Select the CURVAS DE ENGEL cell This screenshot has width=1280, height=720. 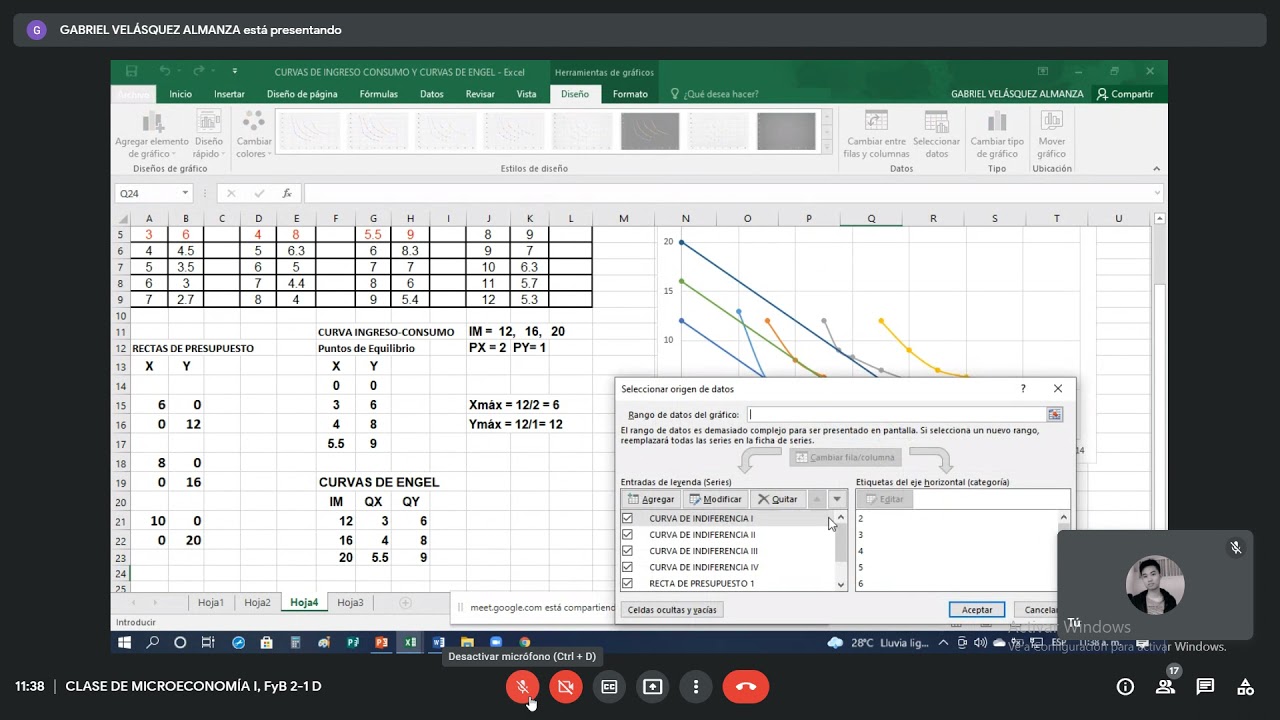pos(379,482)
